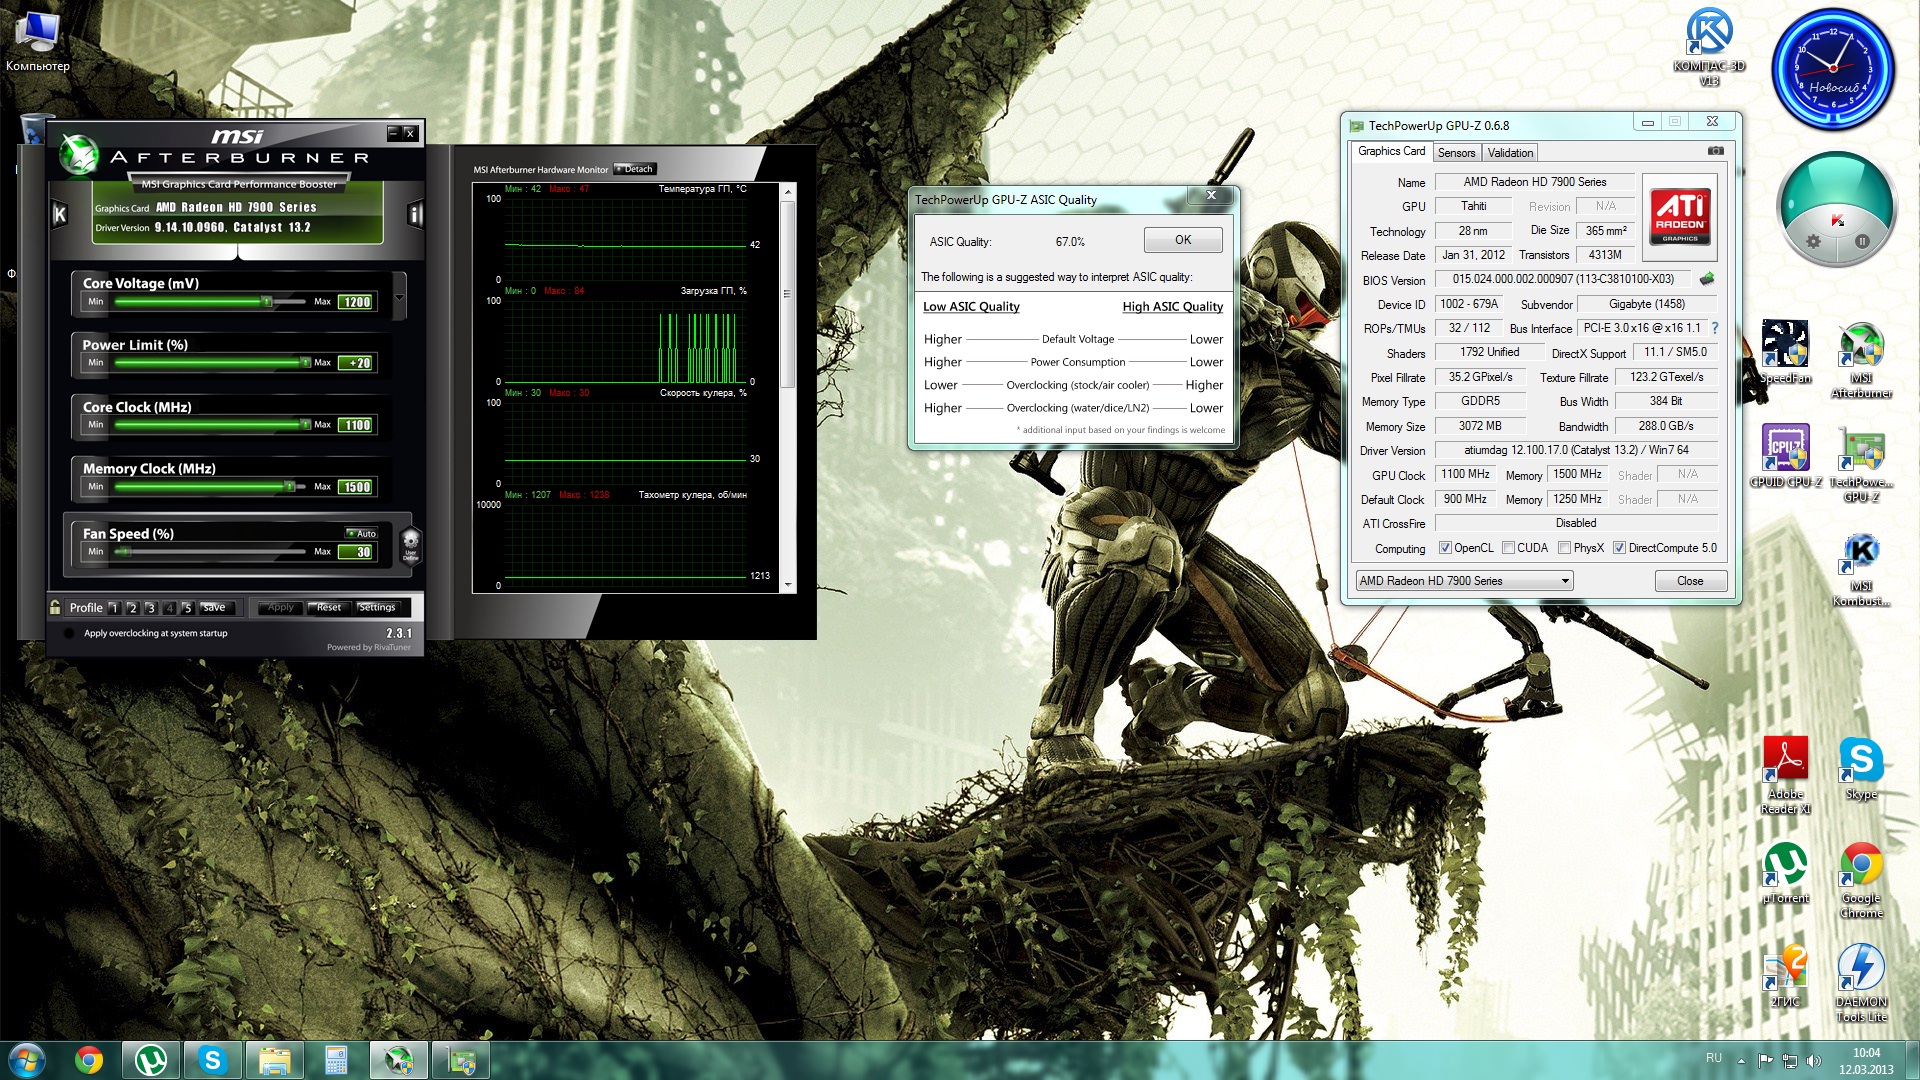
Task: Click the BIOS save chip icon
Action: click(1707, 279)
